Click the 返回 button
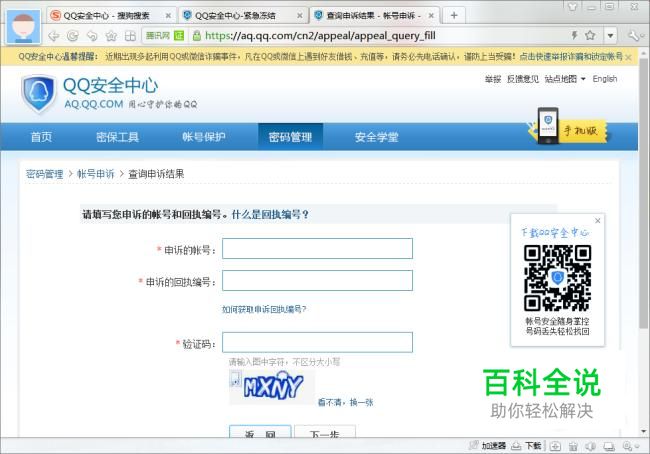Viewport: 650px width, 454px height. pos(260,432)
